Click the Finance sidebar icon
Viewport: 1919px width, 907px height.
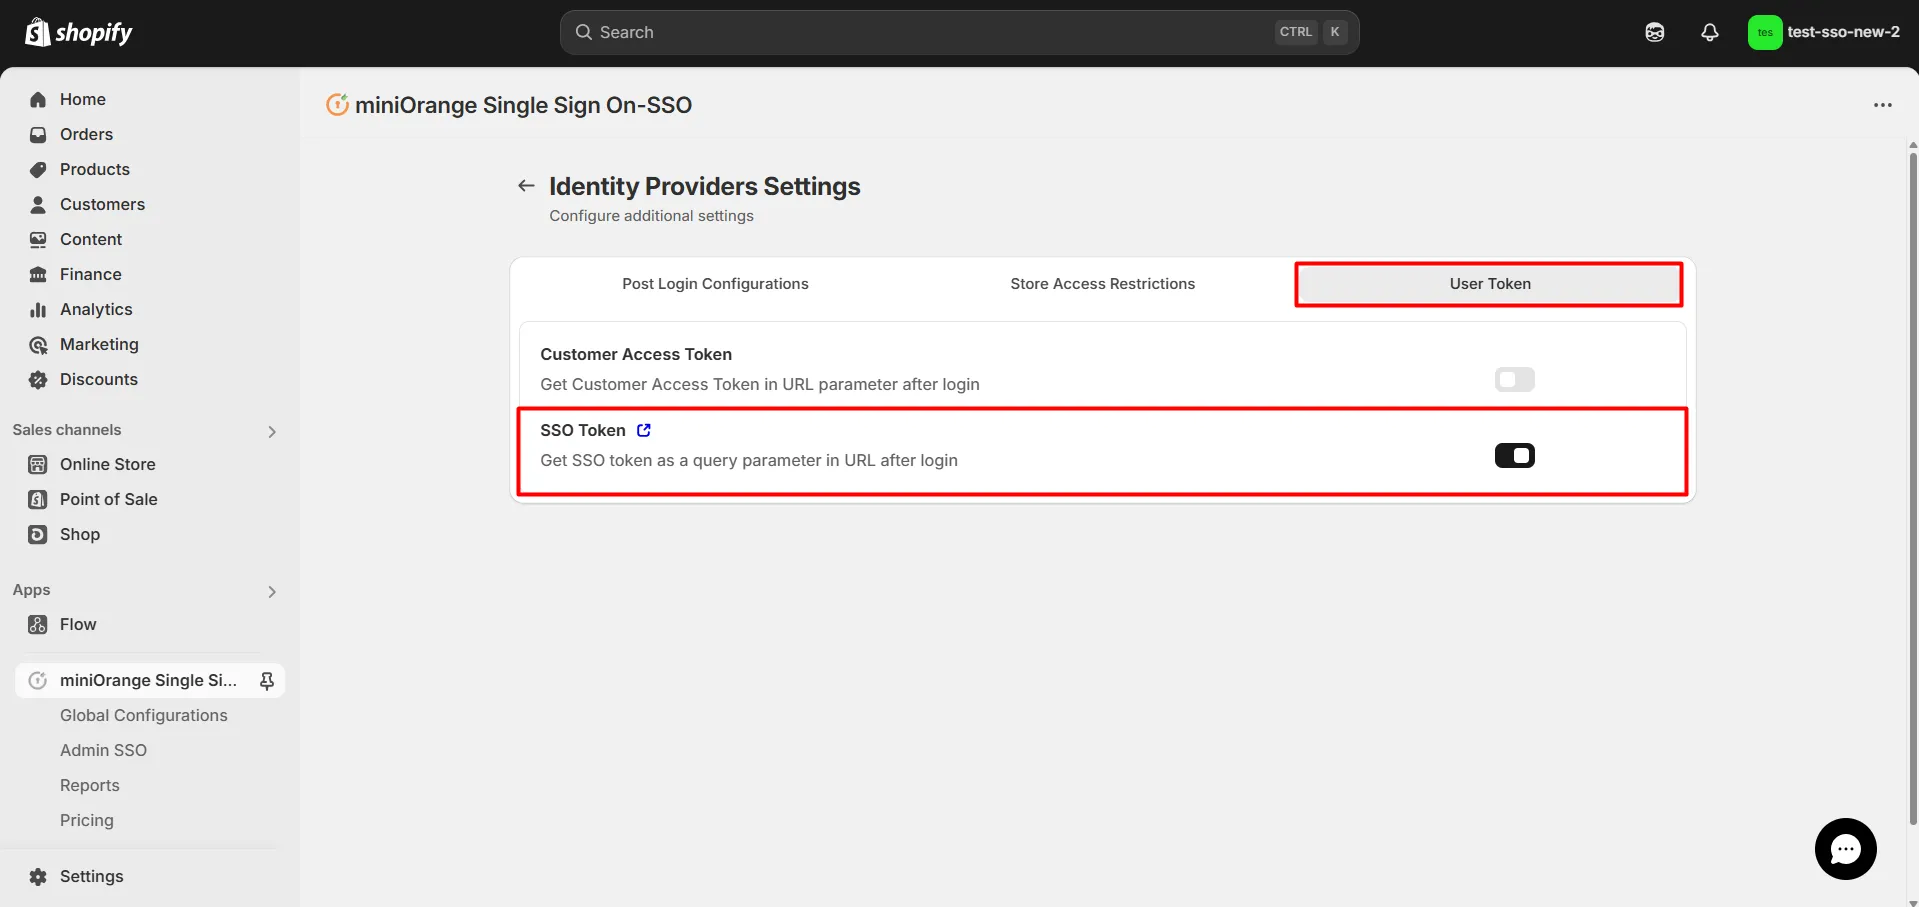[38, 275]
